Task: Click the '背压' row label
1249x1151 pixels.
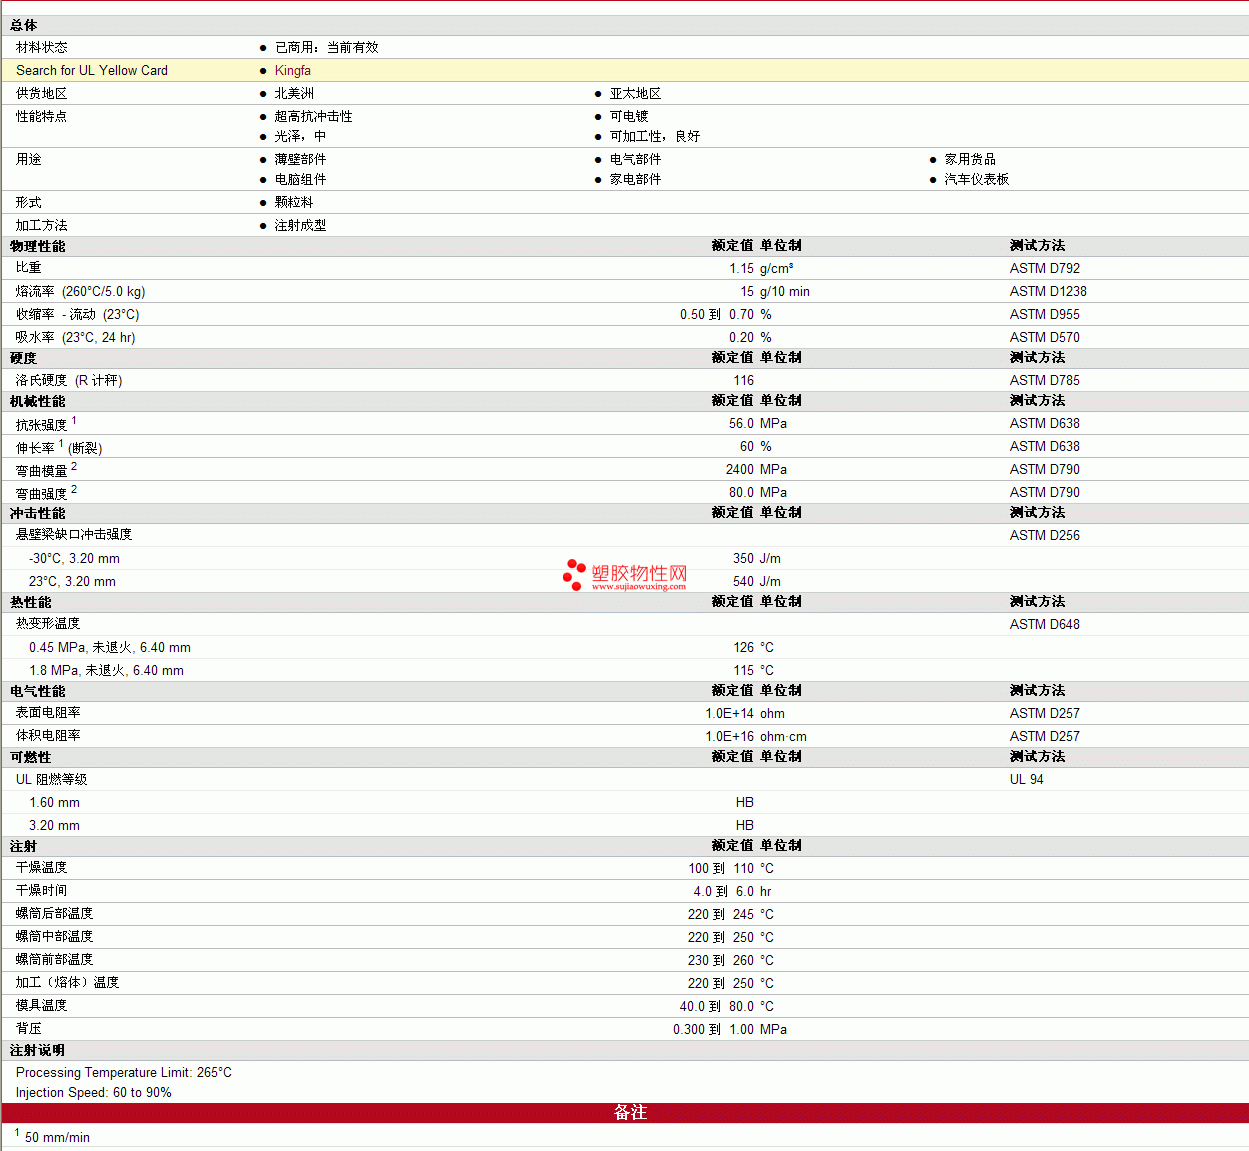Action: coord(29,1029)
